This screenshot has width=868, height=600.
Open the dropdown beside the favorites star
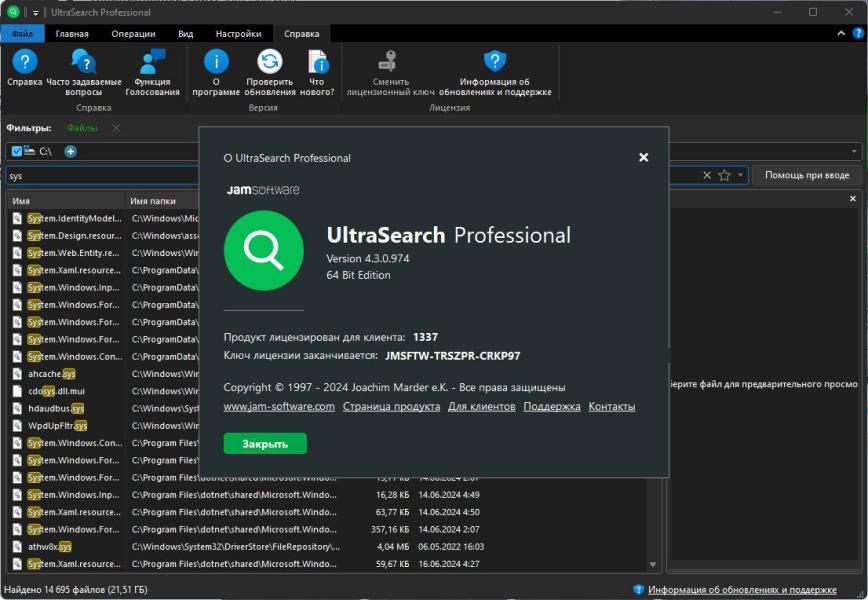click(x=740, y=175)
